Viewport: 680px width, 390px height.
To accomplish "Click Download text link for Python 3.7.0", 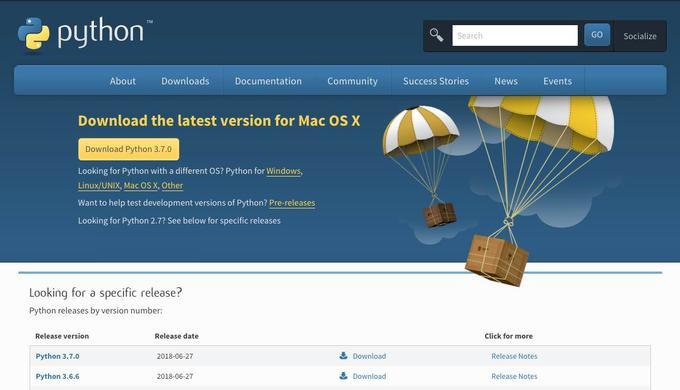I will 369,356.
